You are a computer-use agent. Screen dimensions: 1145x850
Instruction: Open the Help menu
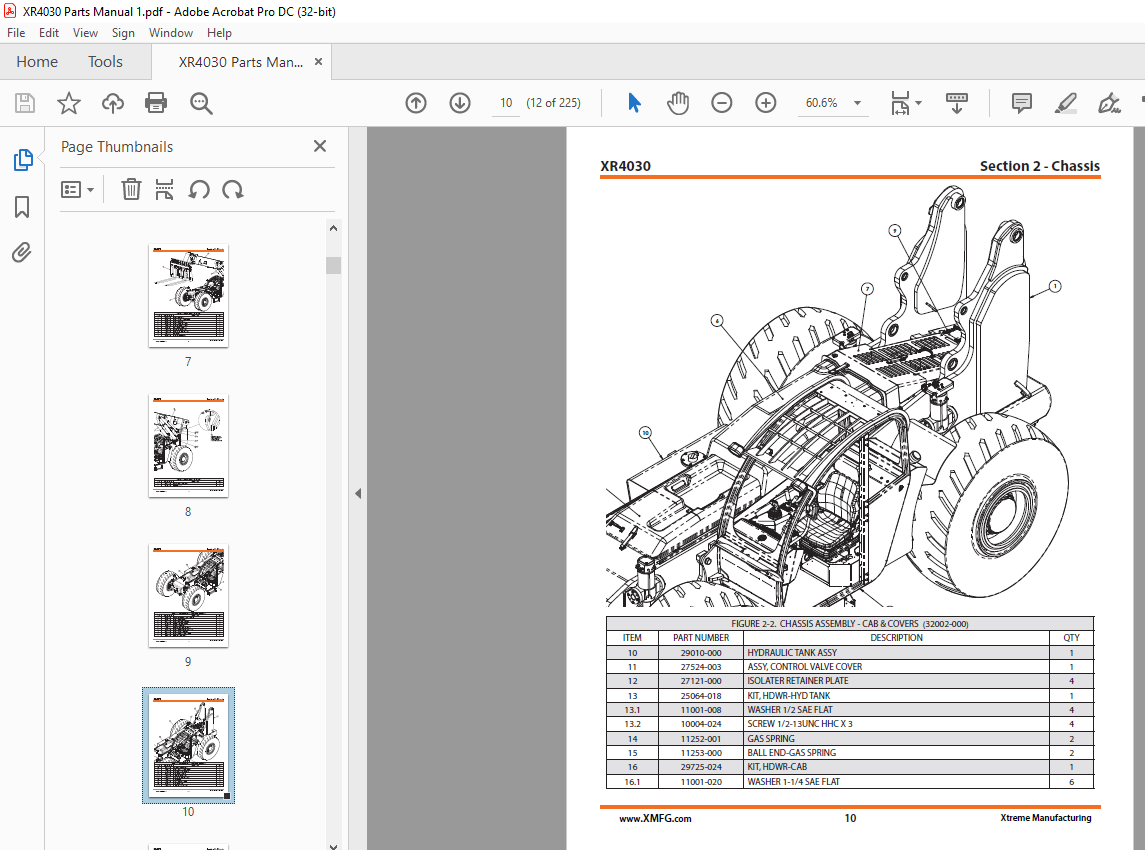point(219,33)
